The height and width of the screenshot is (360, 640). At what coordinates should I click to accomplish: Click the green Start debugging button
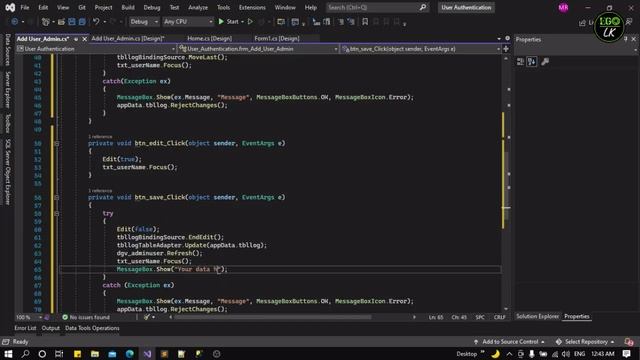pyautogui.click(x=228, y=22)
